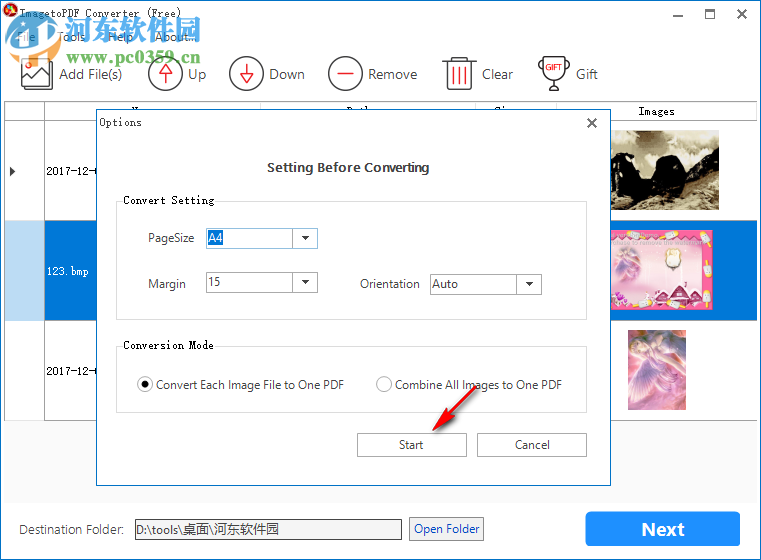This screenshot has width=761, height=560.
Task: Click the Margin value field showing 15
Action: (x=249, y=282)
